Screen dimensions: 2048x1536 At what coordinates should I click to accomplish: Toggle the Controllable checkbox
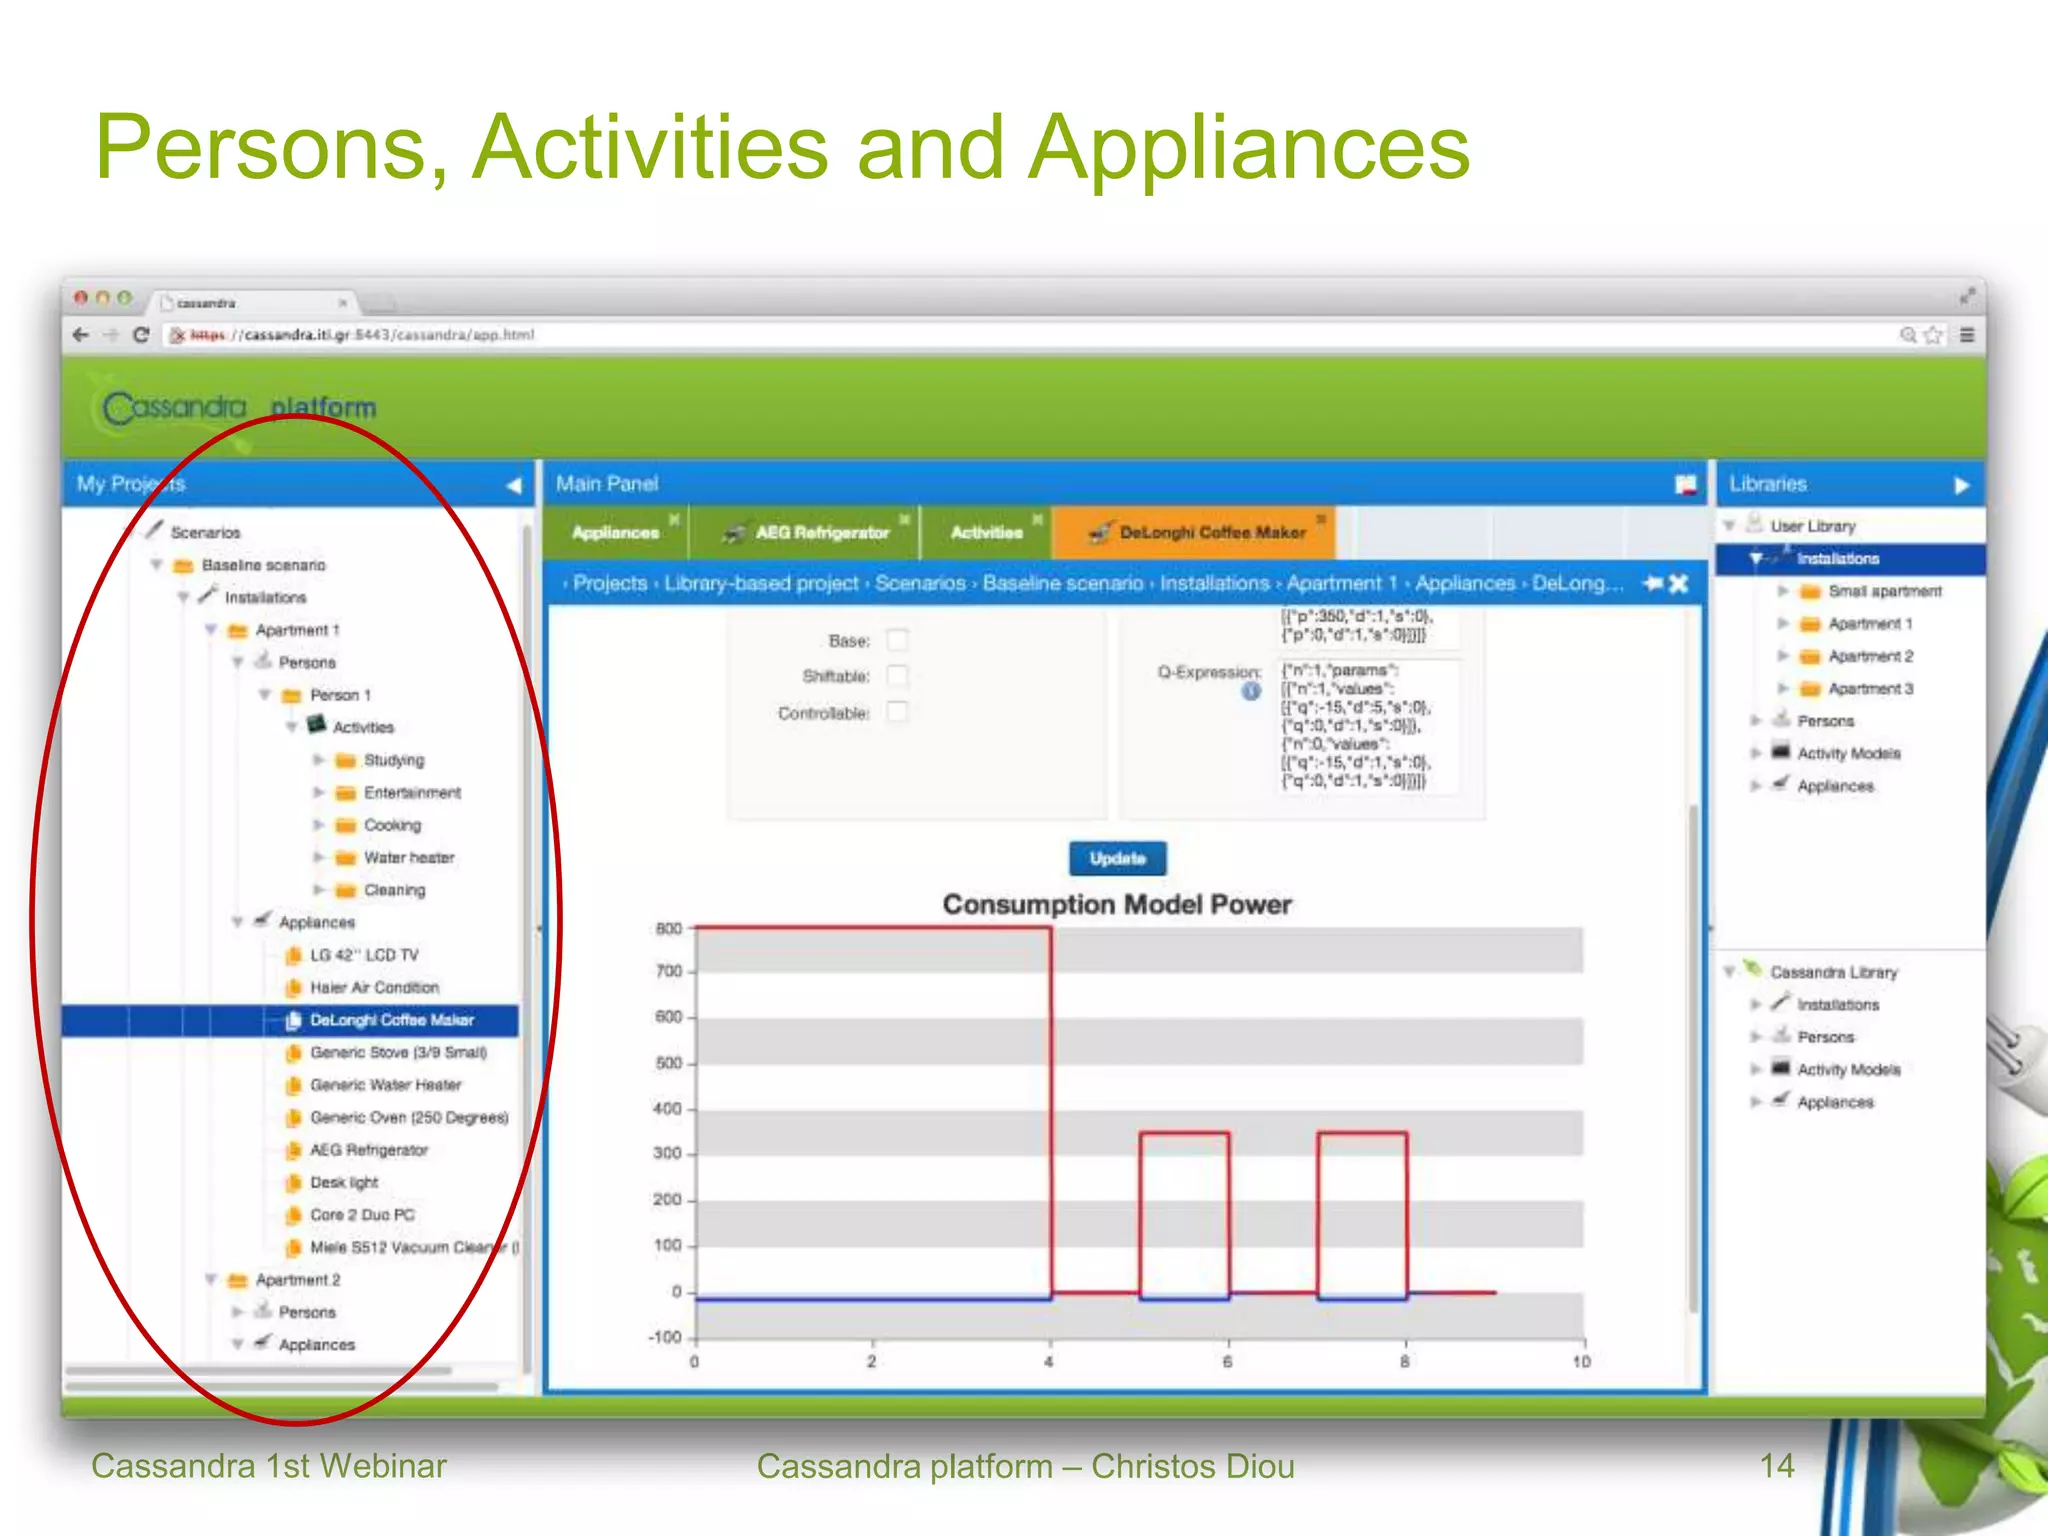[898, 712]
